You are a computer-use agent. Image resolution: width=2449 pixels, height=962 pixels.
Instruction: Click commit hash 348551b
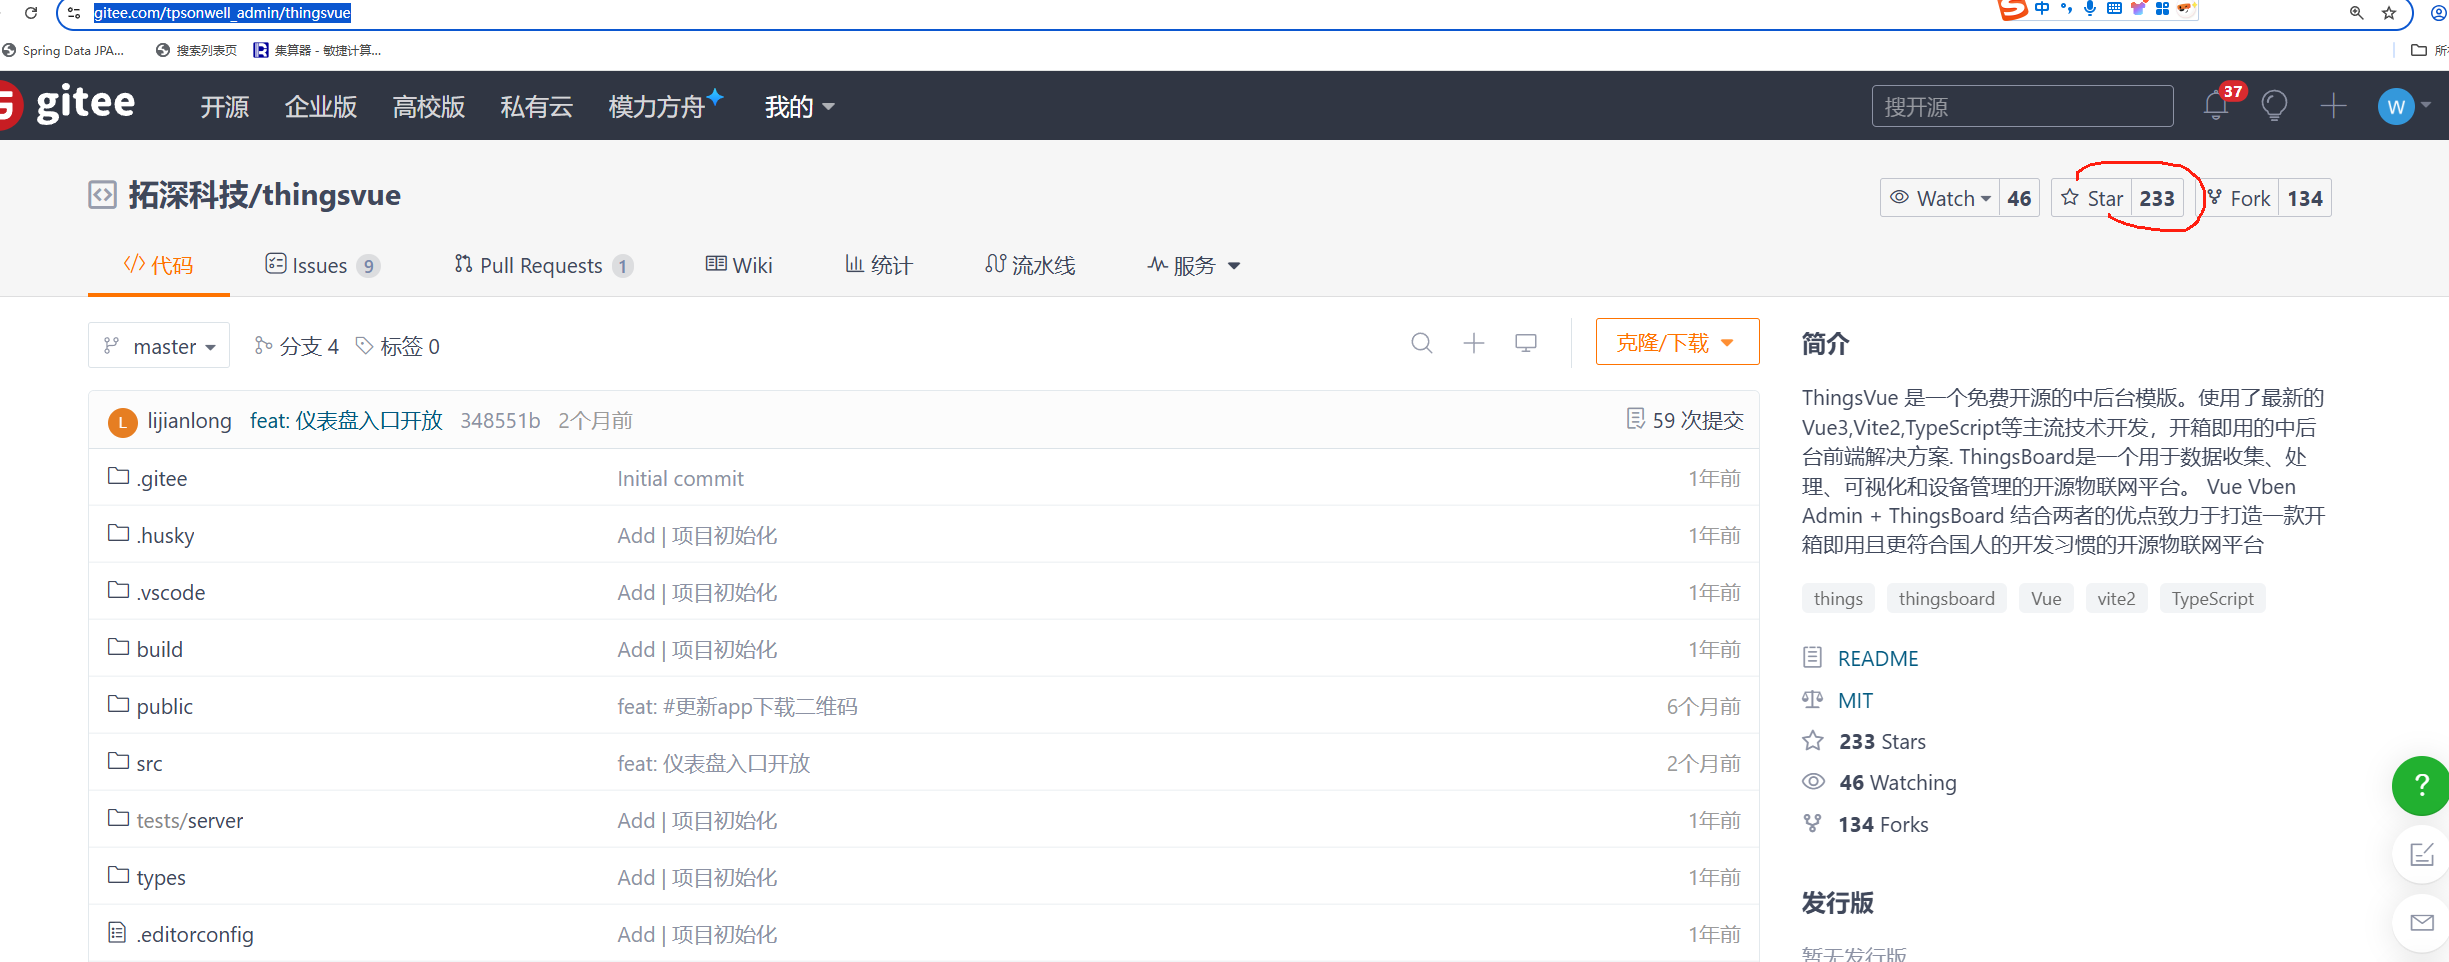(x=500, y=421)
